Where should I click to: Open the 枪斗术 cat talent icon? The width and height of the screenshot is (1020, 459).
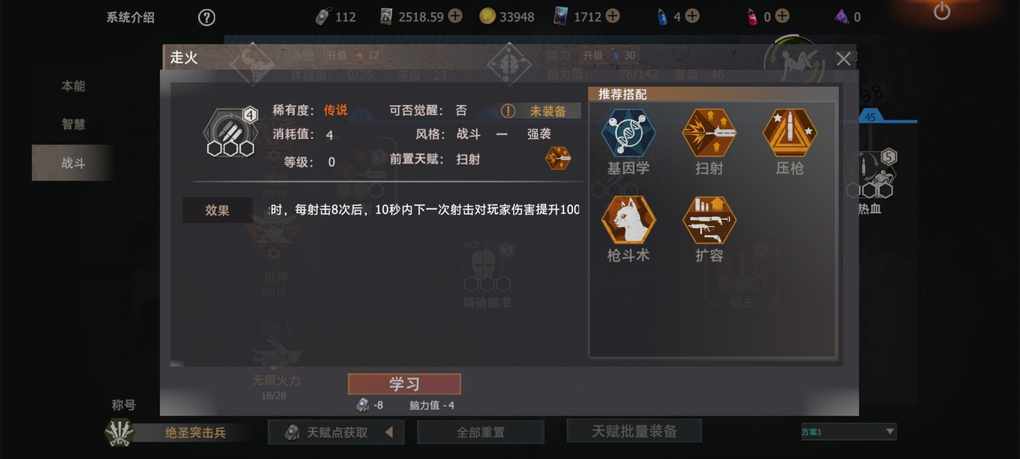click(x=628, y=220)
